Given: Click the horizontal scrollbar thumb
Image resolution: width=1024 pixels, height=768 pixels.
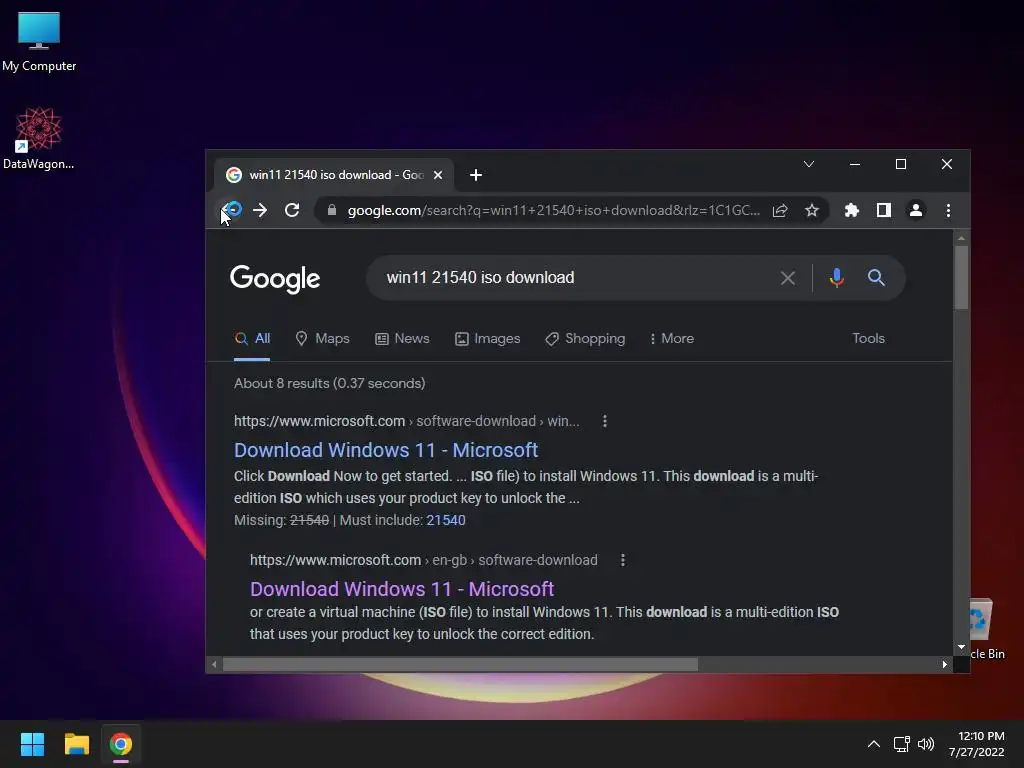Looking at the screenshot, I should coord(460,664).
